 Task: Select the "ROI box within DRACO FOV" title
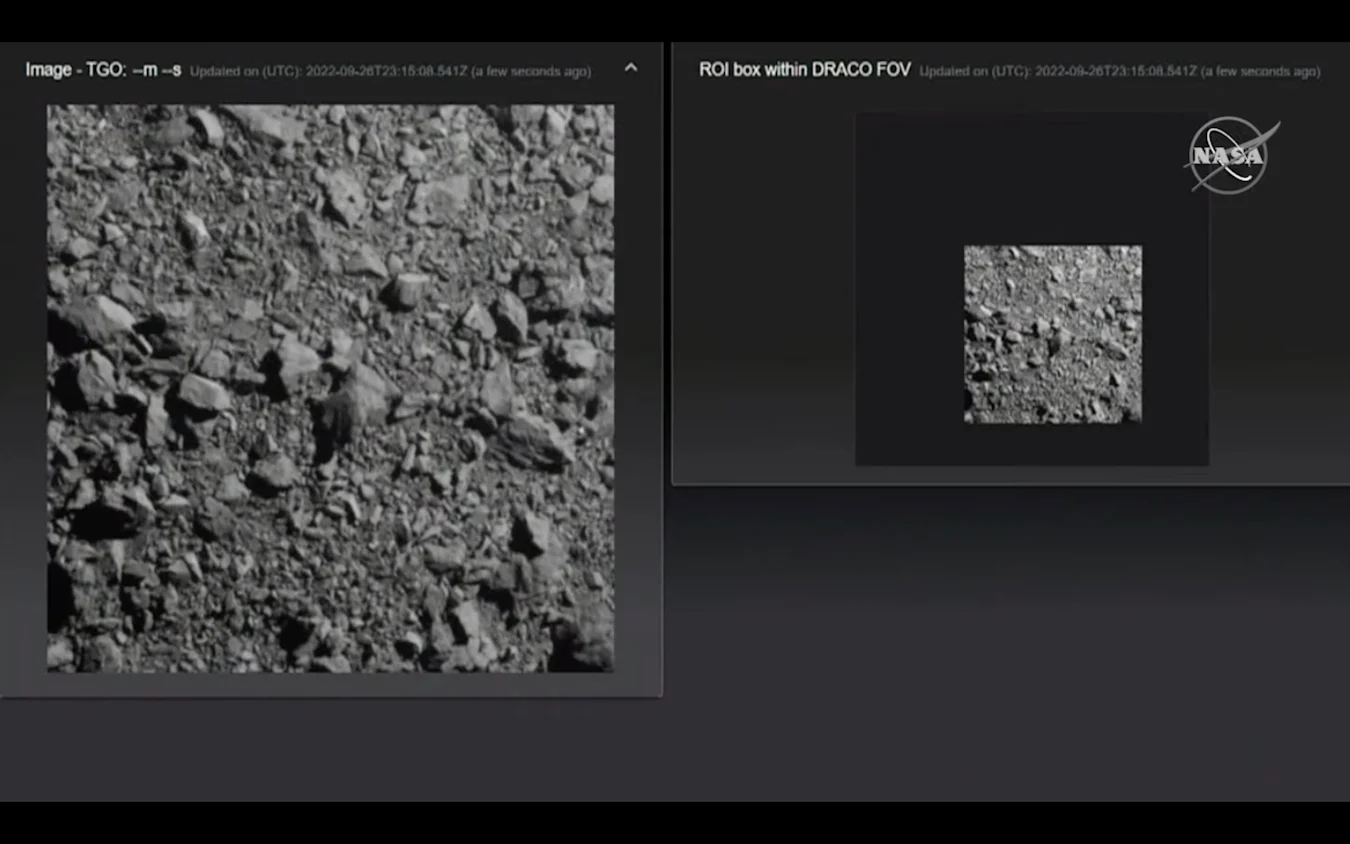(804, 70)
